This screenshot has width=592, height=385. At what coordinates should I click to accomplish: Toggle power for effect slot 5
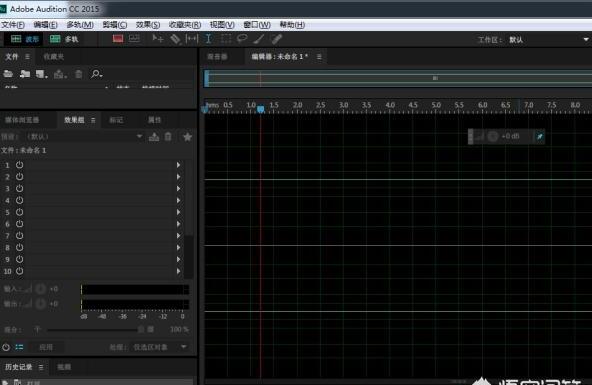point(20,212)
